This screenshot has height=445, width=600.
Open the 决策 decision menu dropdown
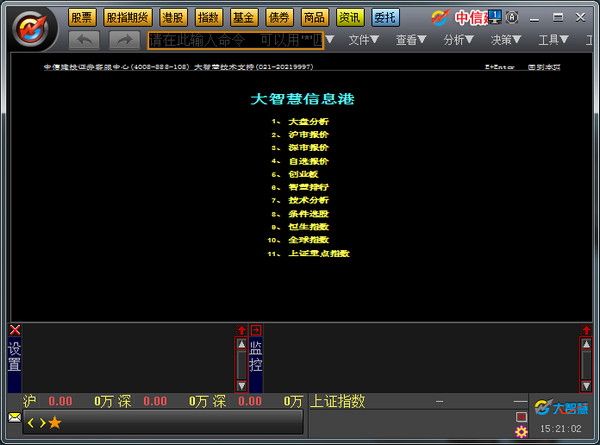click(x=506, y=40)
